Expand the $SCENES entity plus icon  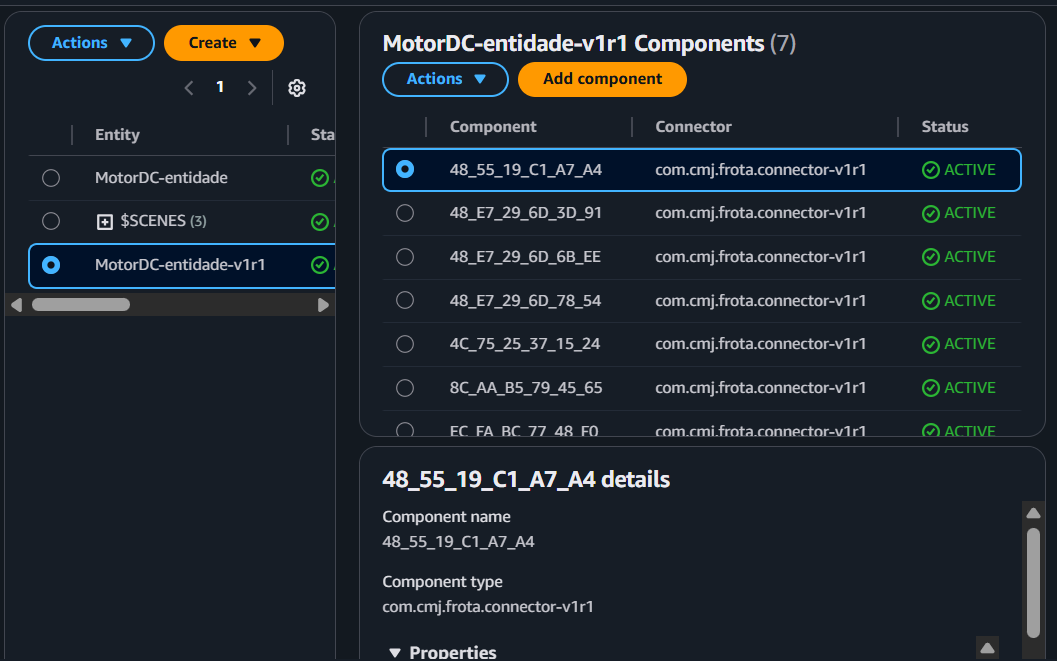105,221
